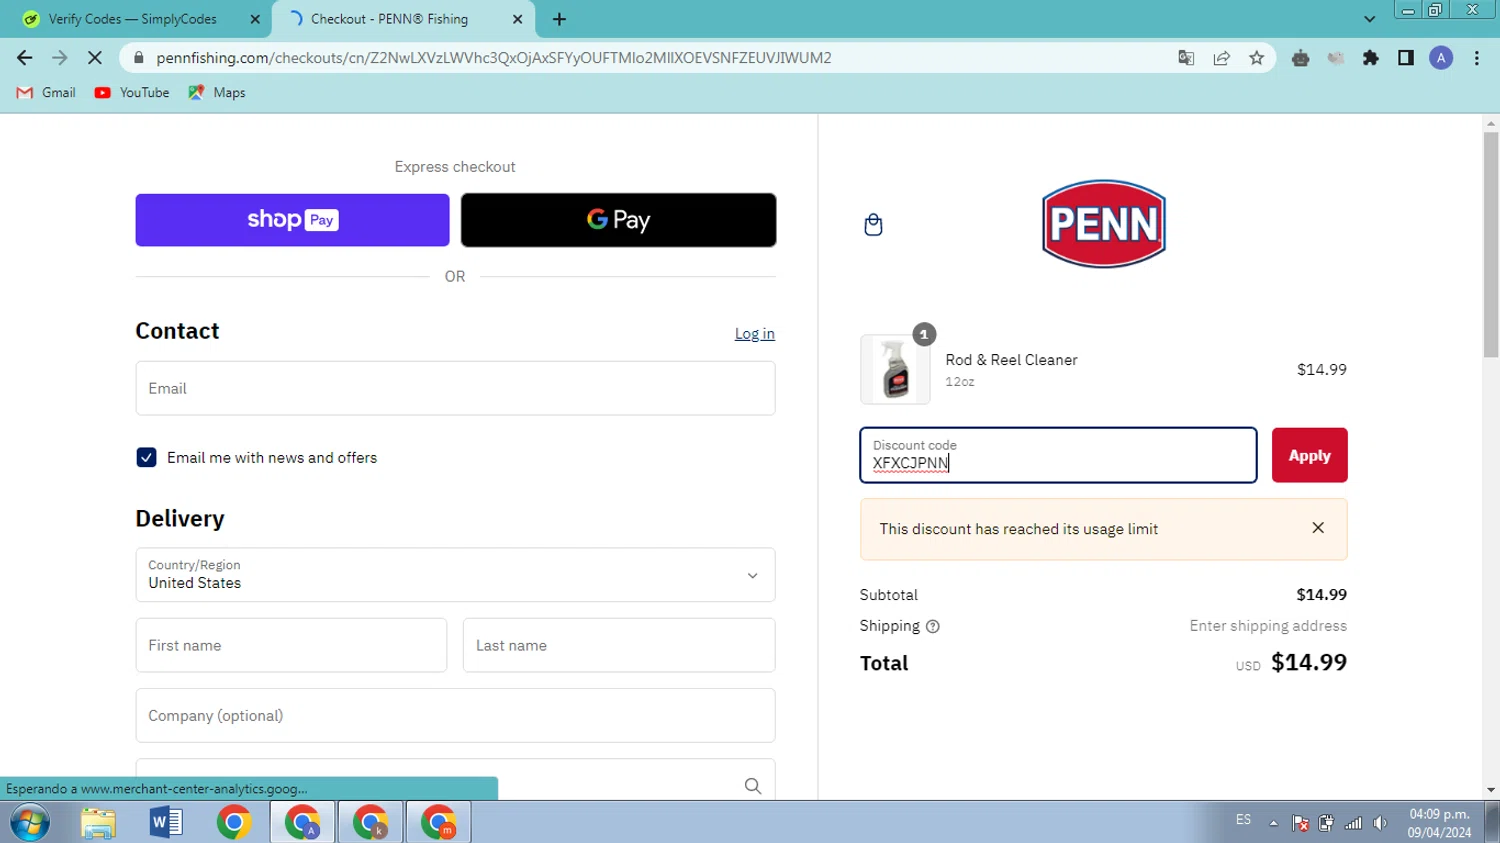Apply the discount code
Viewport: 1500px width, 843px height.
coord(1309,455)
